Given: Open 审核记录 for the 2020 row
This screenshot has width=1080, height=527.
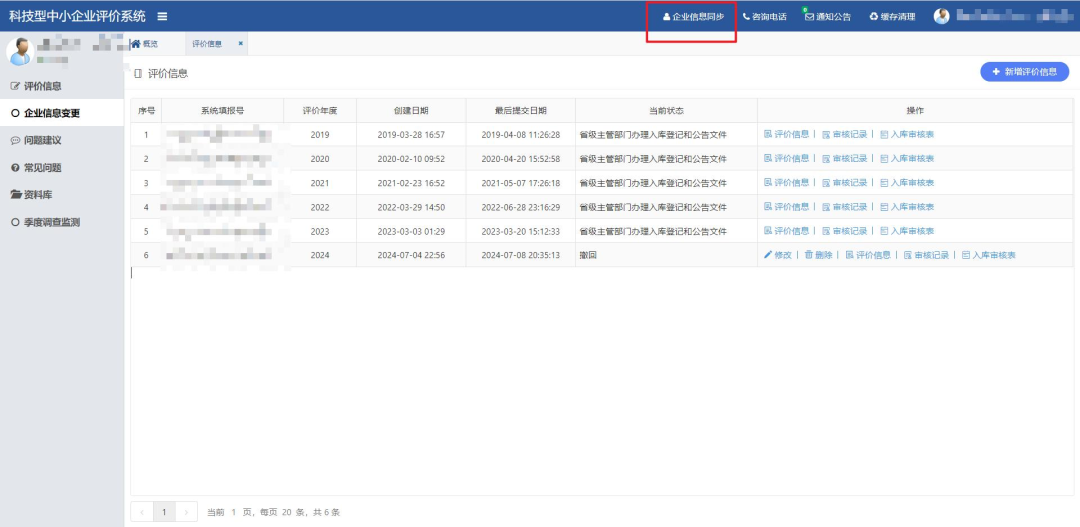Looking at the screenshot, I should click(844, 158).
